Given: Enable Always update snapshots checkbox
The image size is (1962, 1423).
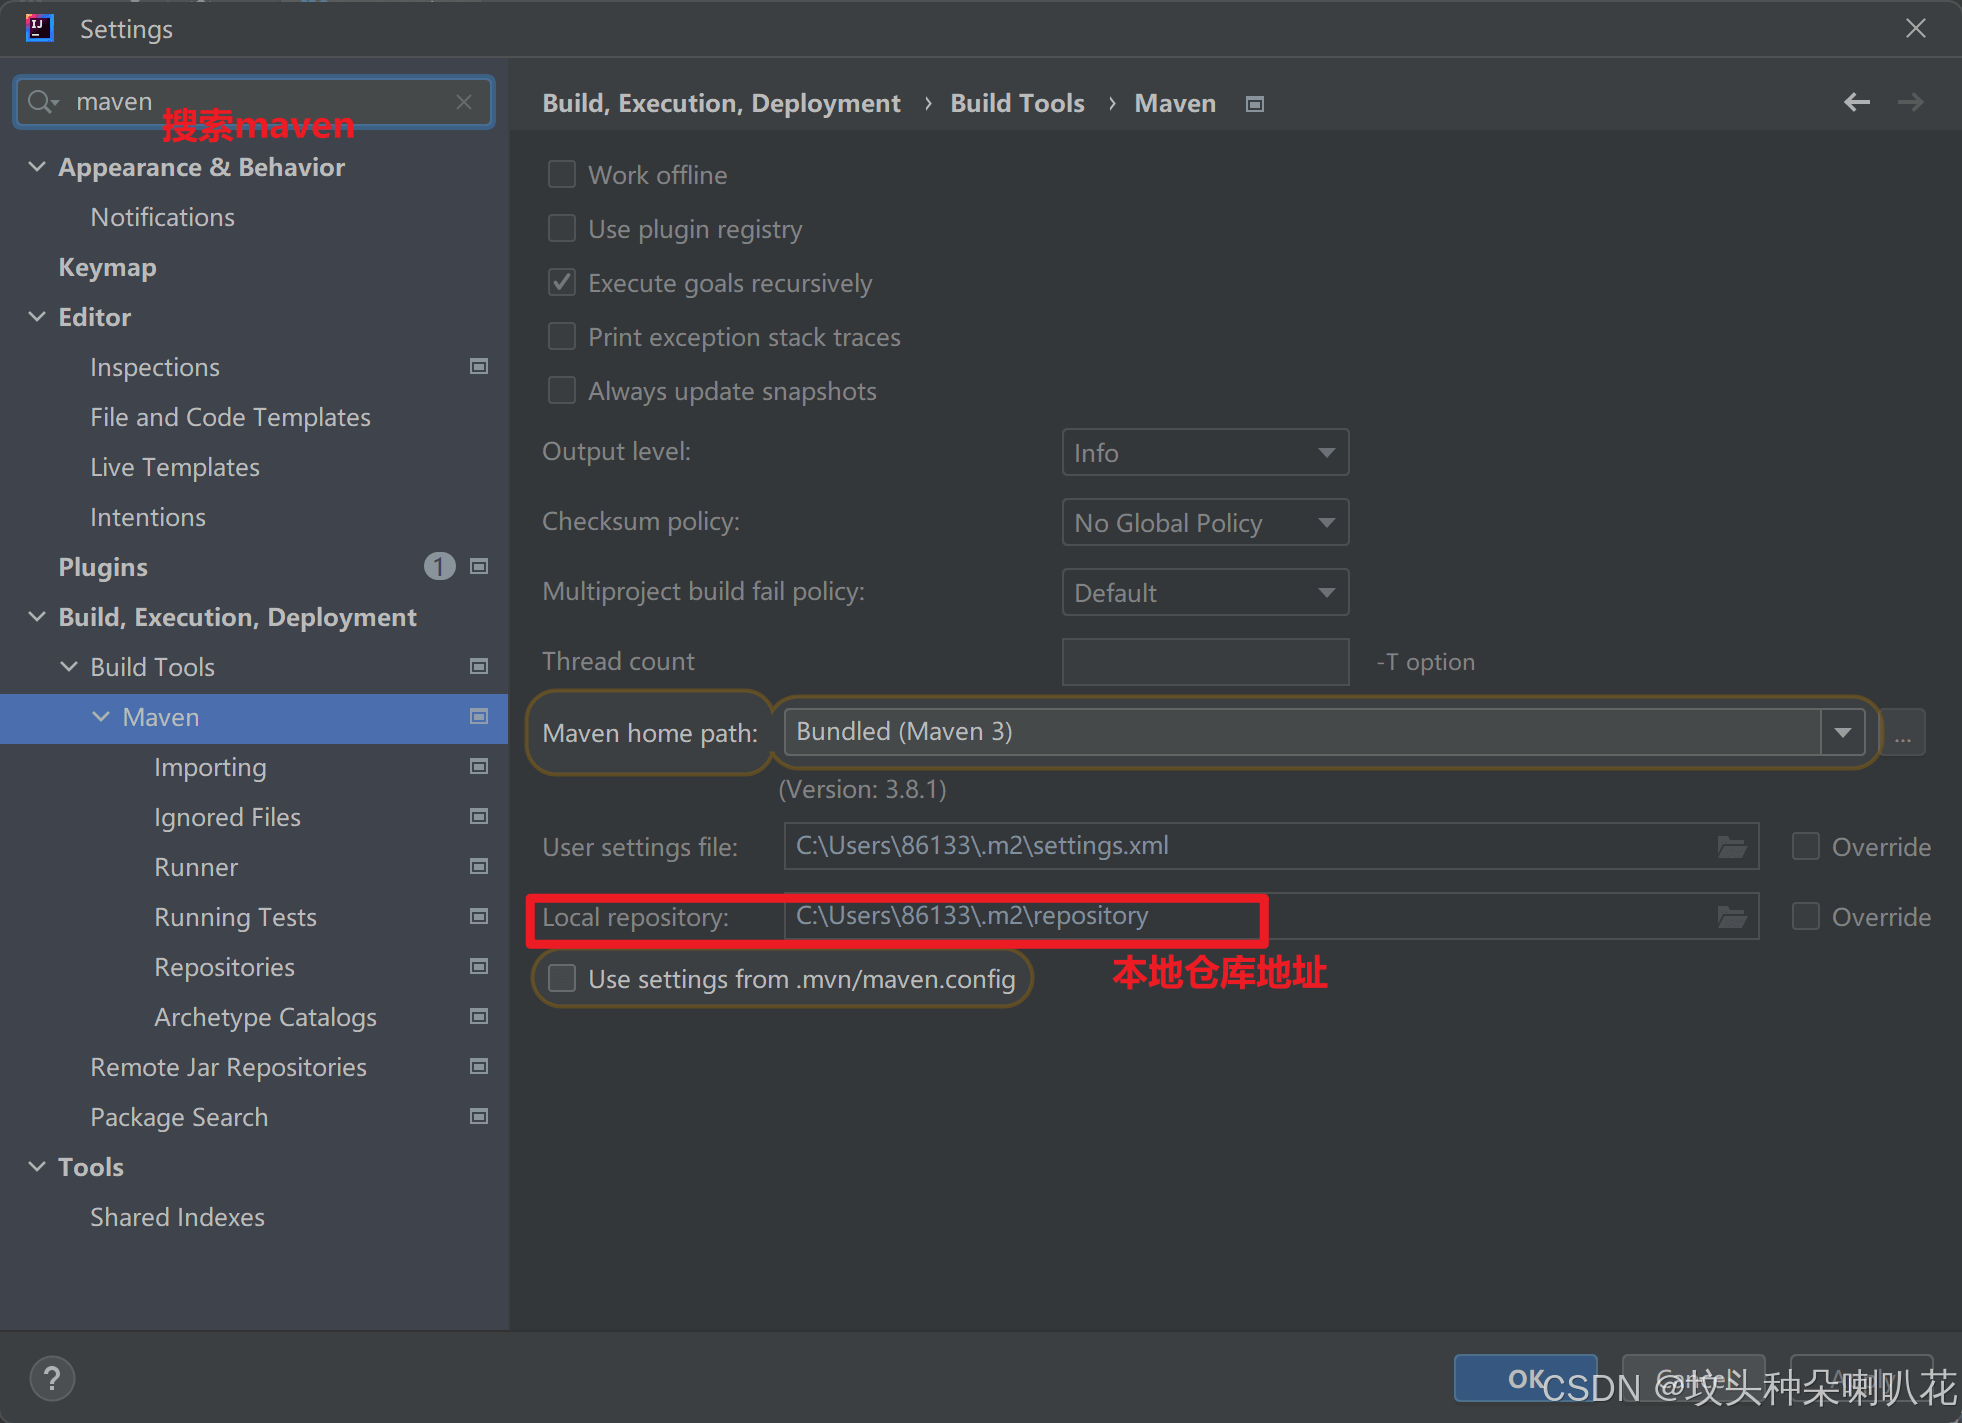Looking at the screenshot, I should 562,391.
